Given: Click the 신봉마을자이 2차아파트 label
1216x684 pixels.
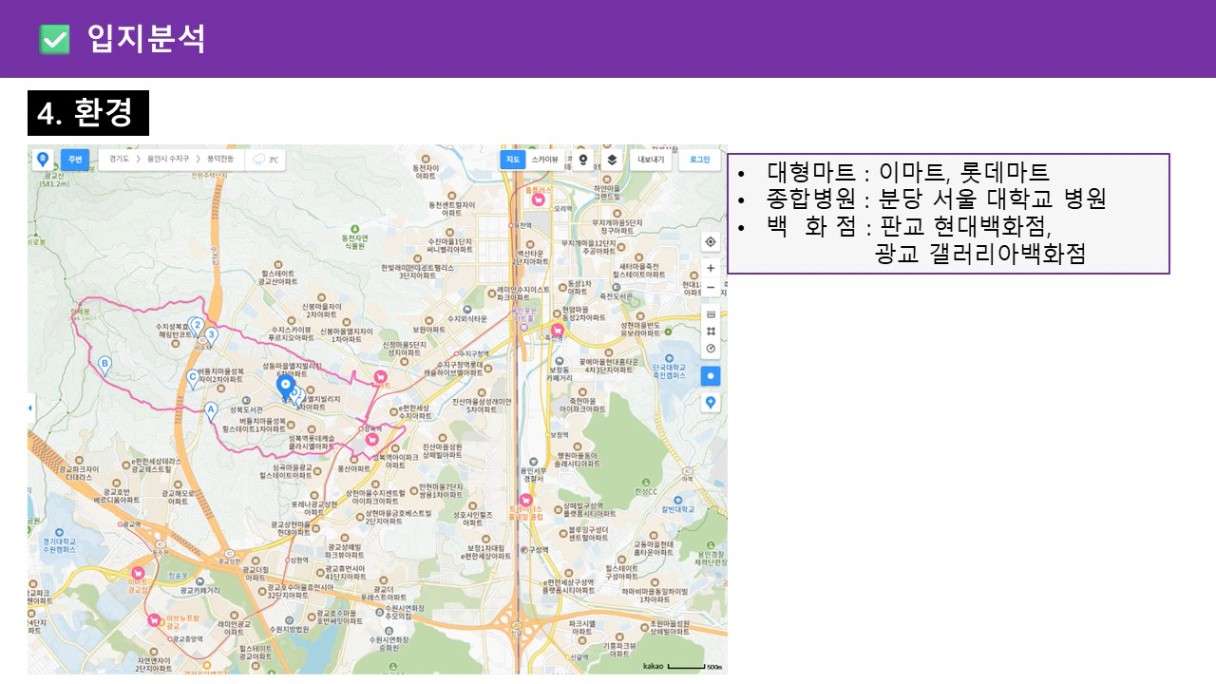Looking at the screenshot, I should (x=322, y=309).
